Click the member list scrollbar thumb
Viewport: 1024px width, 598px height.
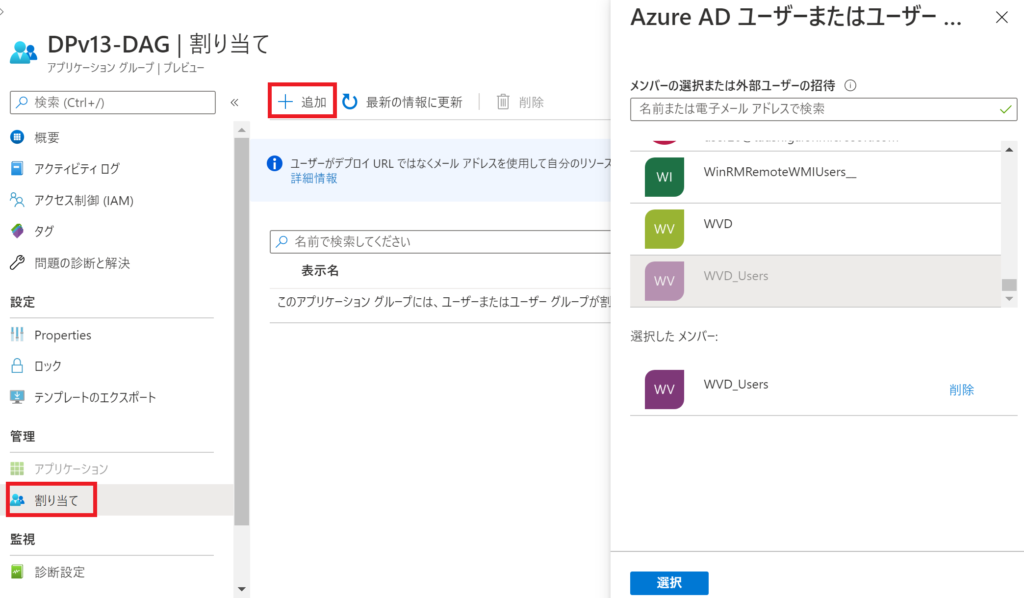click(1009, 285)
